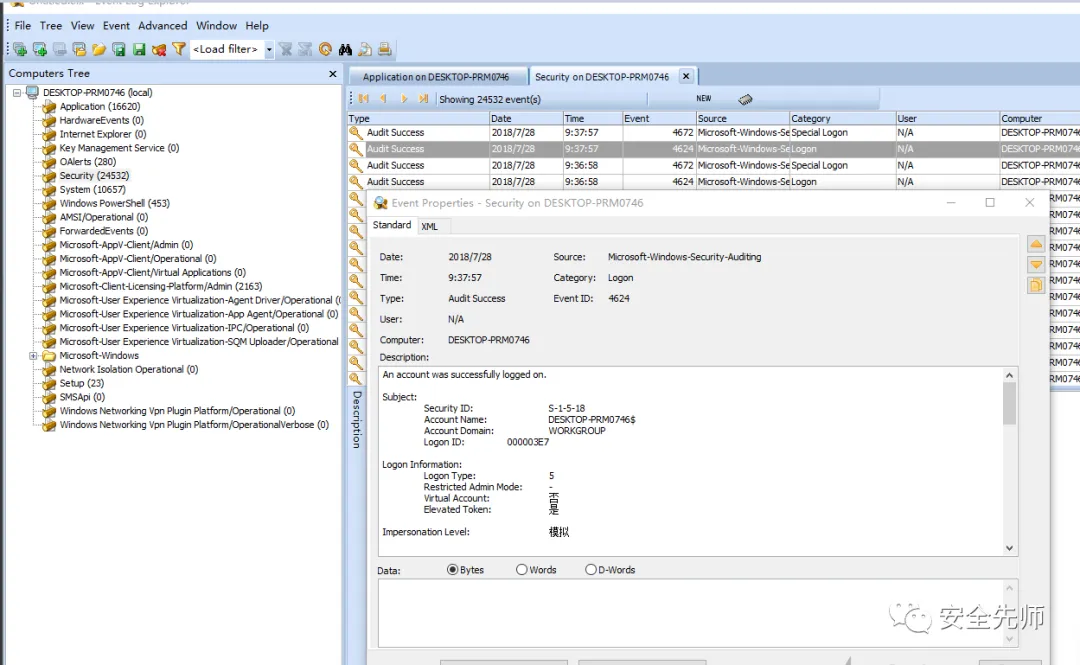Jump to first event with navigation arrow
Viewport: 1080px width, 665px height.
click(x=364, y=99)
